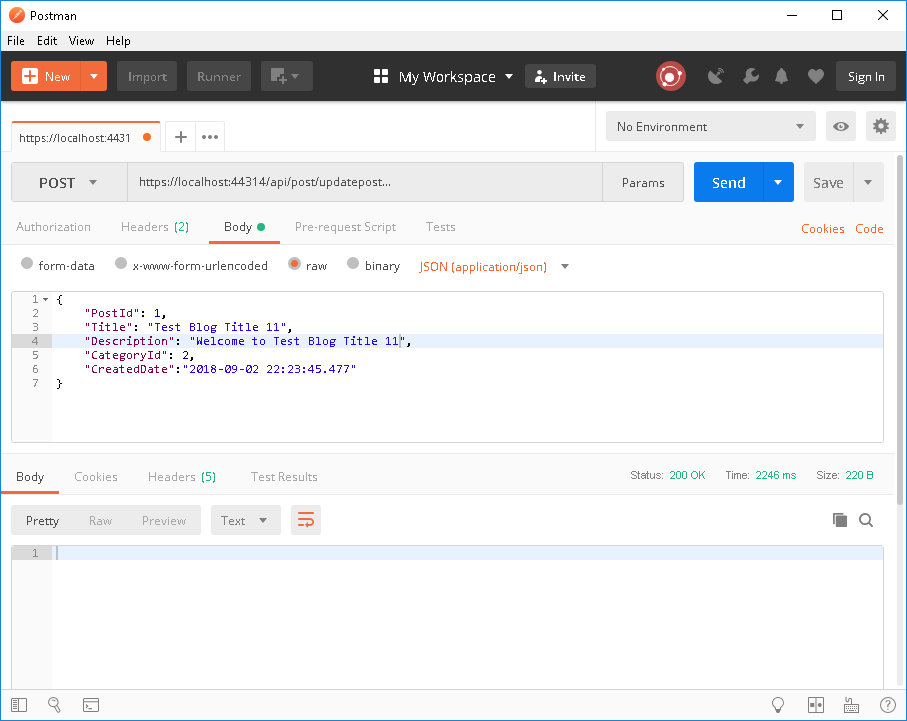Collapse the JSON fold arrow on line 1

[x=45, y=299]
